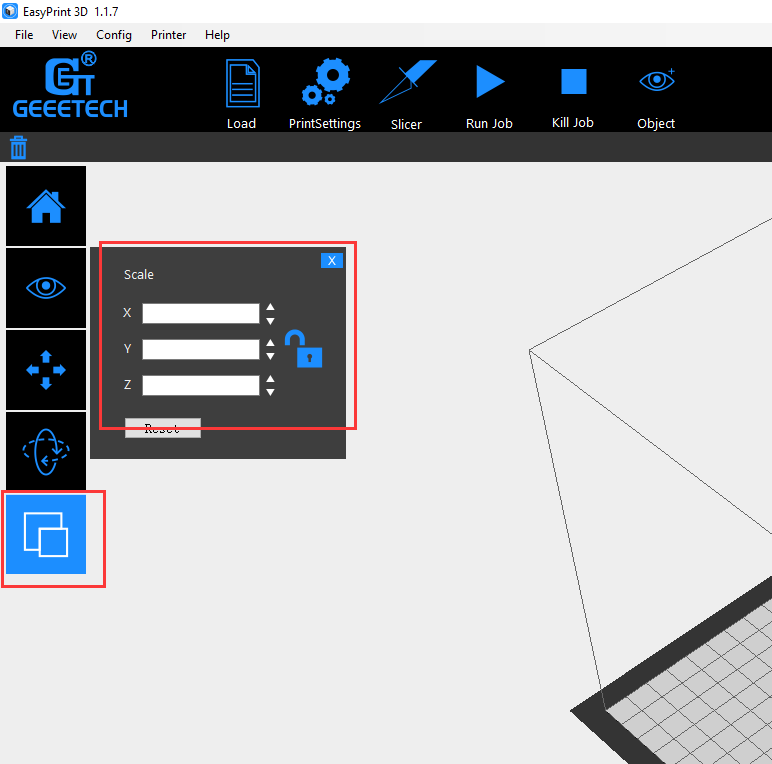Open the File menu
This screenshot has height=764, width=772.
(x=24, y=35)
